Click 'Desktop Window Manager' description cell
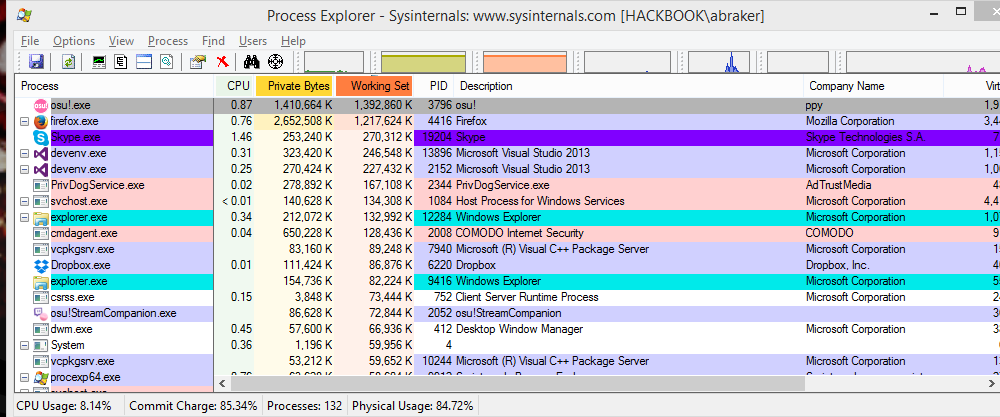The height and width of the screenshot is (417, 1000). [x=520, y=329]
